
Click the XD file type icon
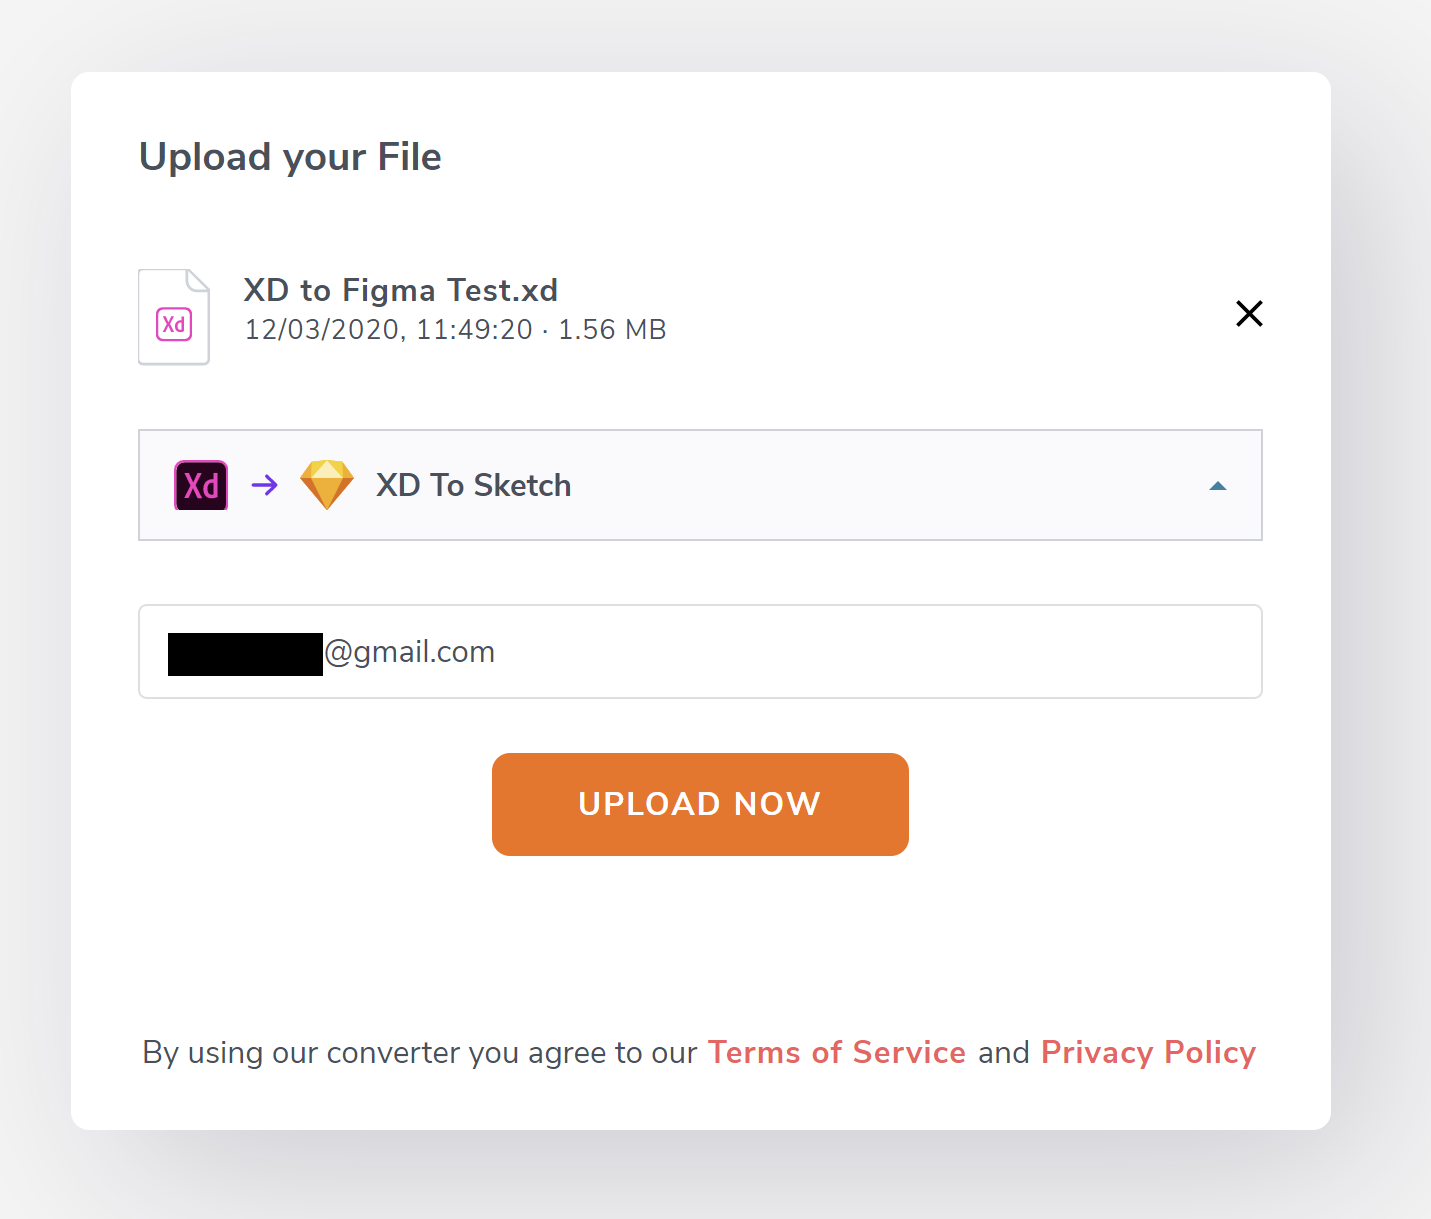tap(174, 317)
